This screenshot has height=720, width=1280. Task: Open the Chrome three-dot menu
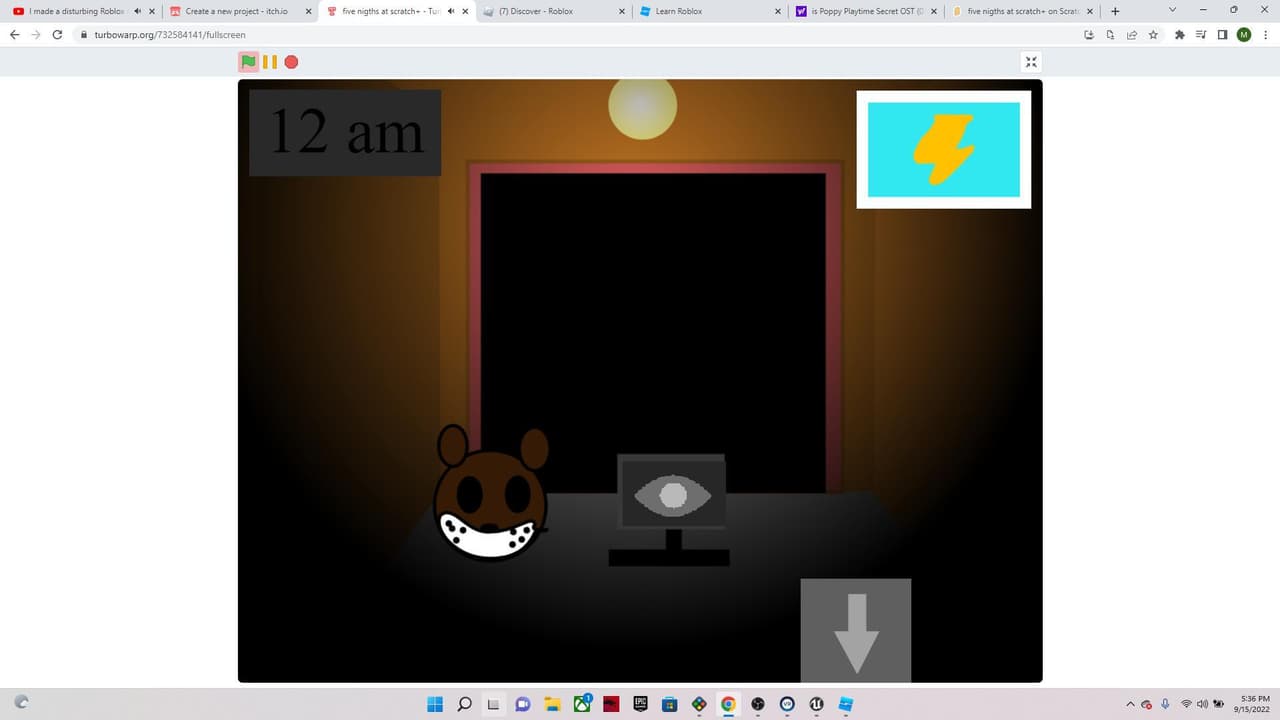point(1266,34)
